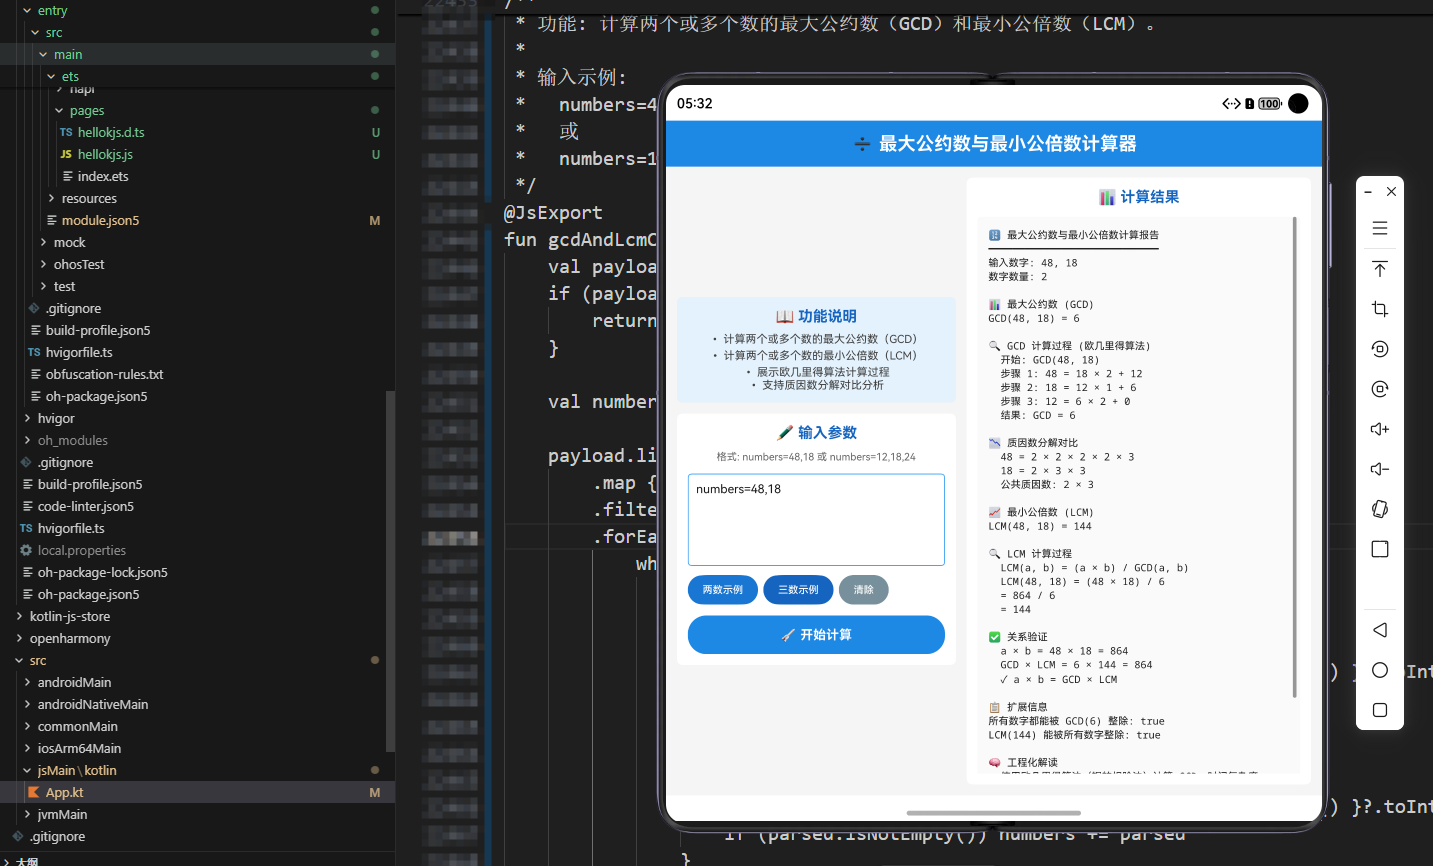Rotate the emulator screen clockwise

[x=1379, y=389]
